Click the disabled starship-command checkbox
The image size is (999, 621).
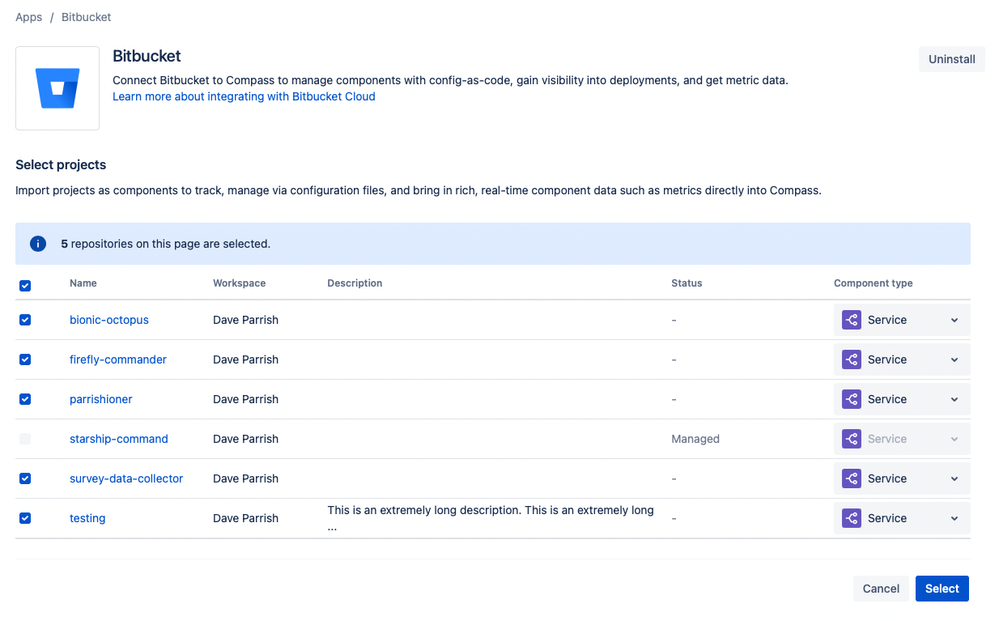(x=25, y=439)
